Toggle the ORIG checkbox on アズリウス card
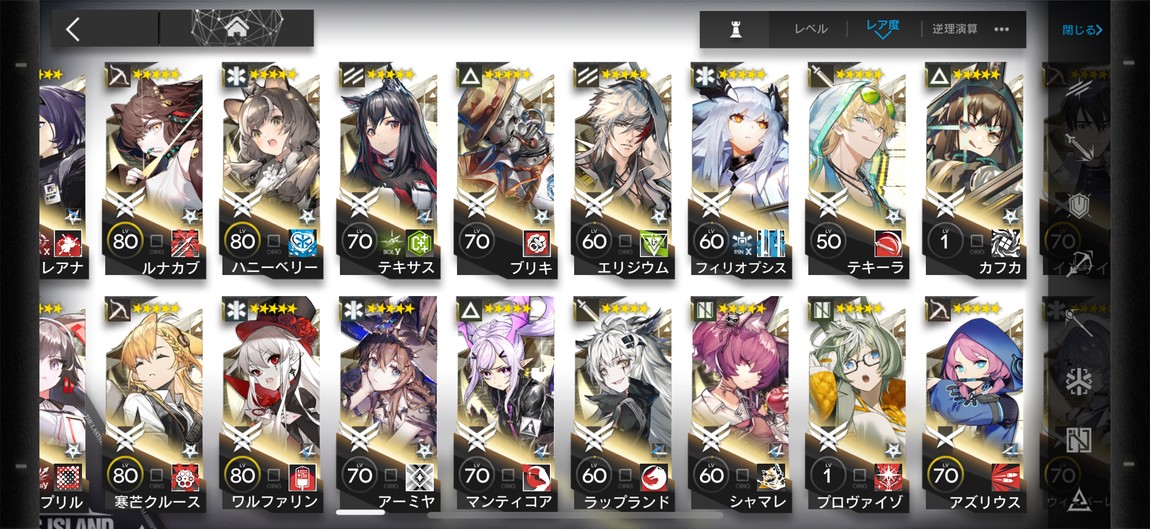 point(976,476)
